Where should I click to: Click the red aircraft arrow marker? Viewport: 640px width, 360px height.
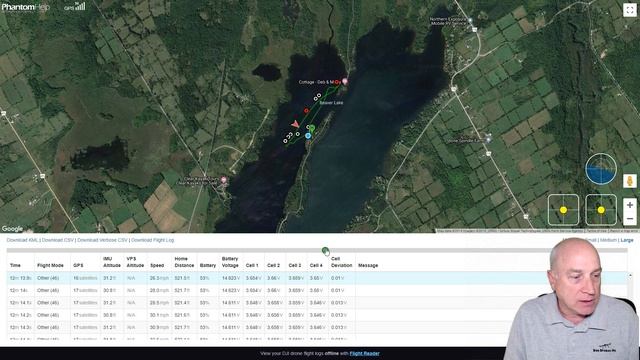(x=295, y=124)
